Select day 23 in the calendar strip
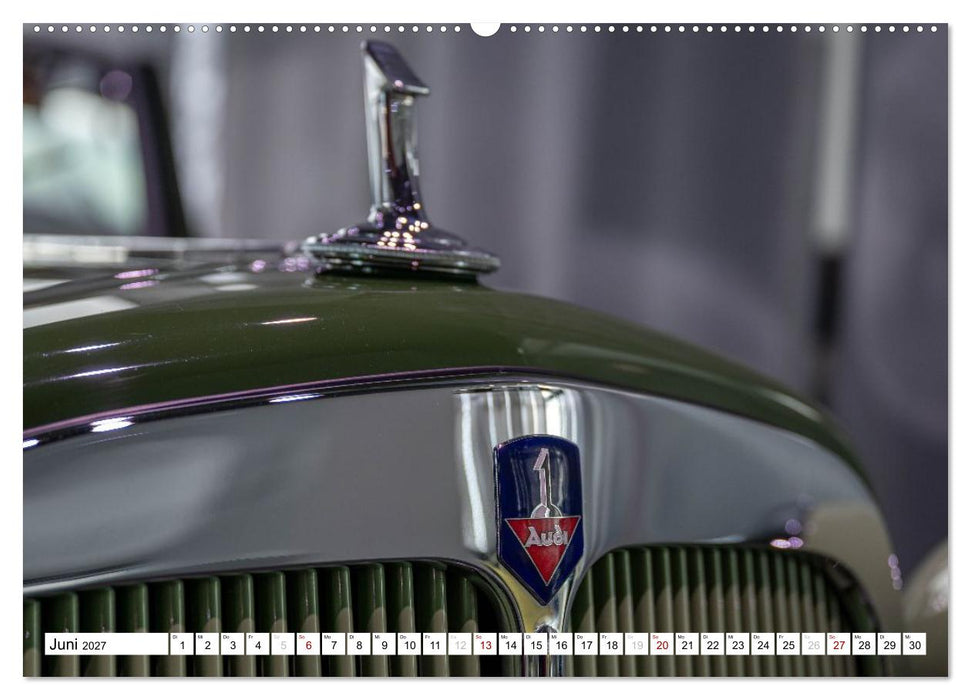This screenshot has height=700, width=971. tap(738, 644)
